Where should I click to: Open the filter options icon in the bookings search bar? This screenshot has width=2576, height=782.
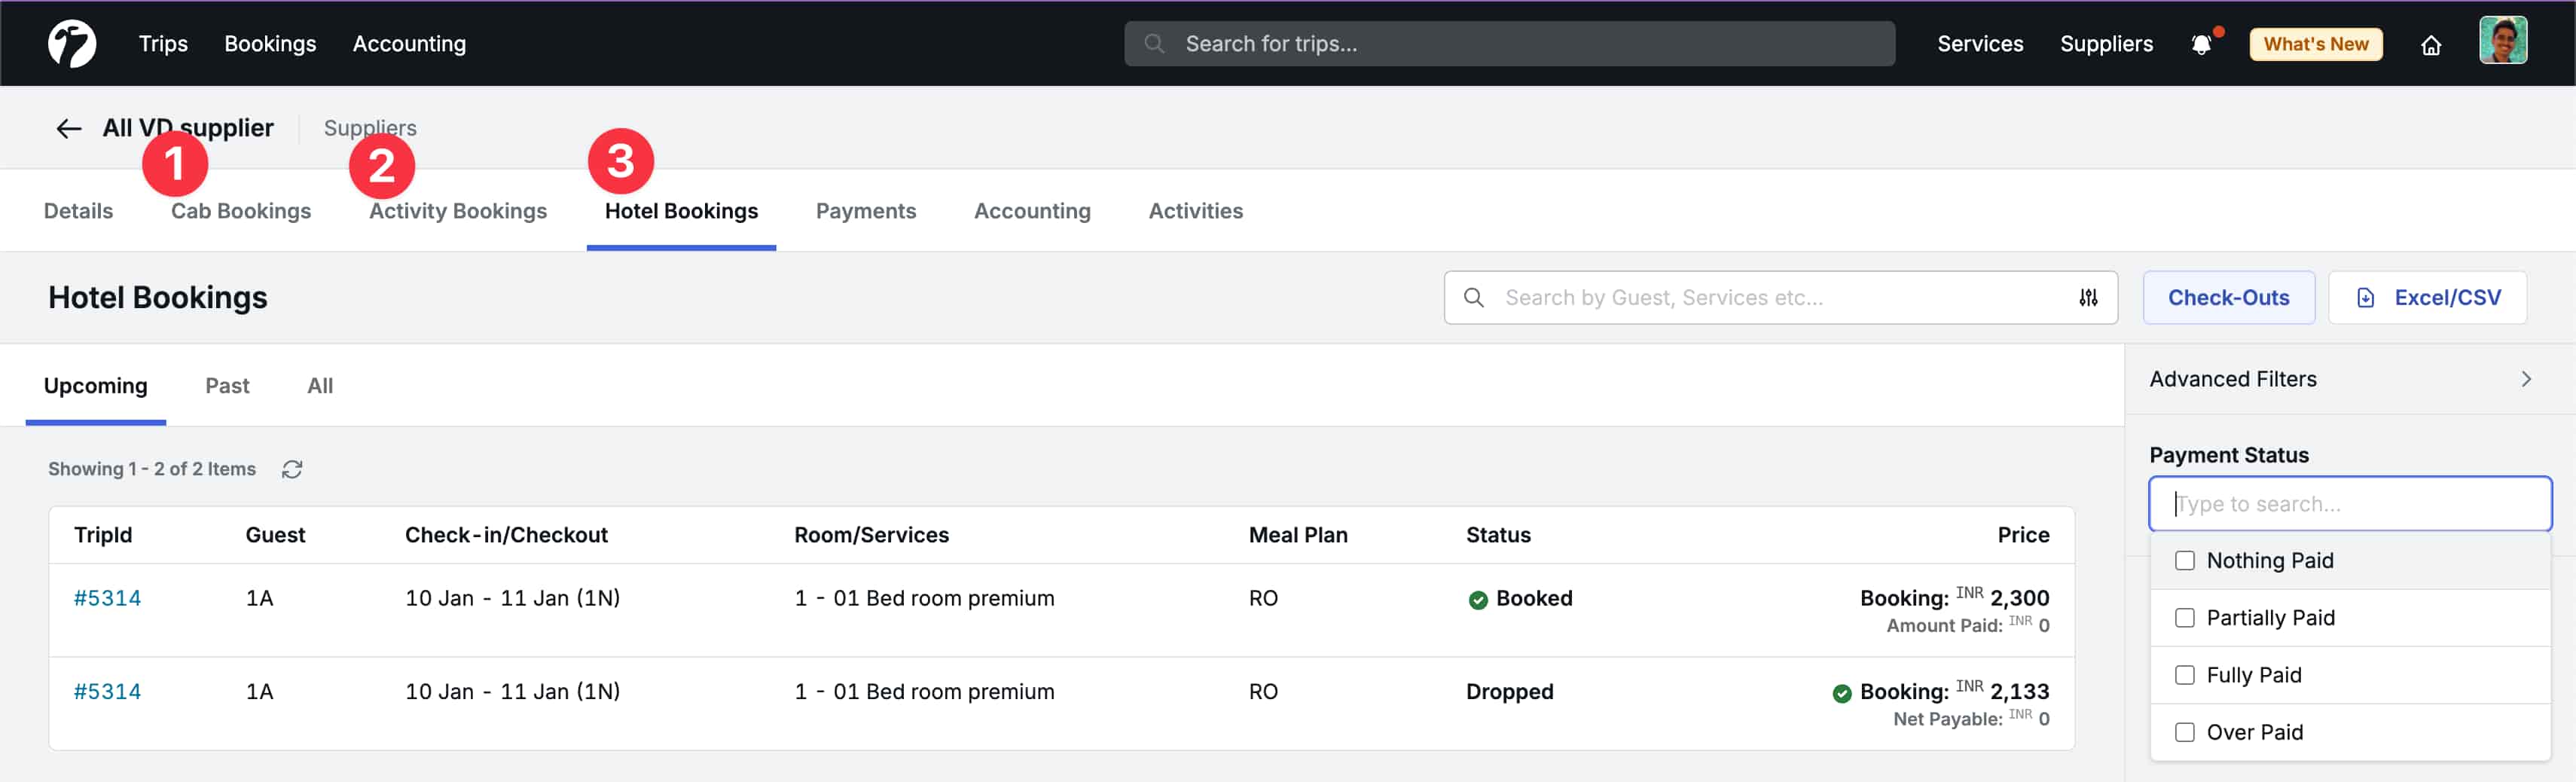[x=2090, y=297]
